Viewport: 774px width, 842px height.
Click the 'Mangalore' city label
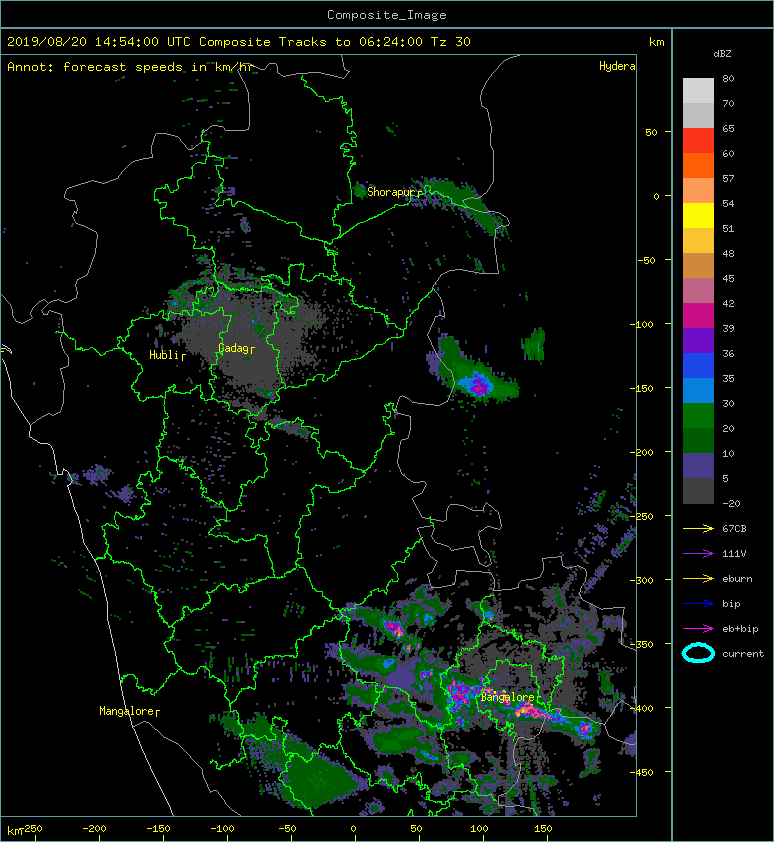127,711
